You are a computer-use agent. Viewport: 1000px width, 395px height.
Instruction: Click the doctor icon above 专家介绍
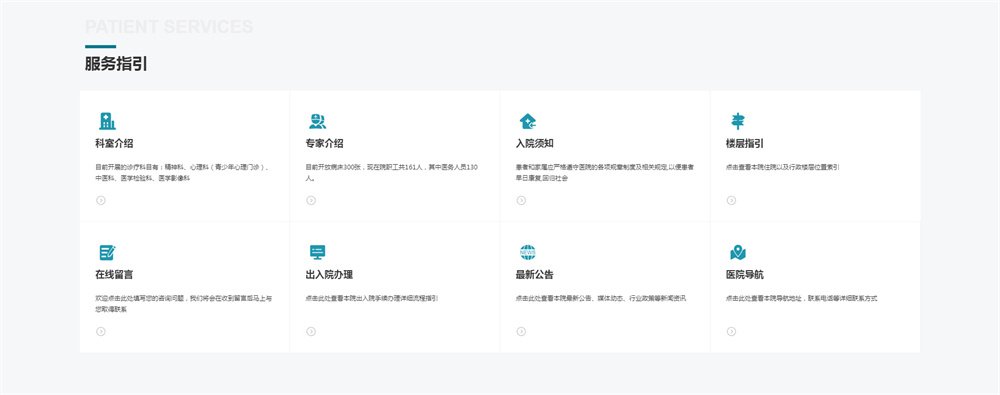pyautogui.click(x=317, y=121)
